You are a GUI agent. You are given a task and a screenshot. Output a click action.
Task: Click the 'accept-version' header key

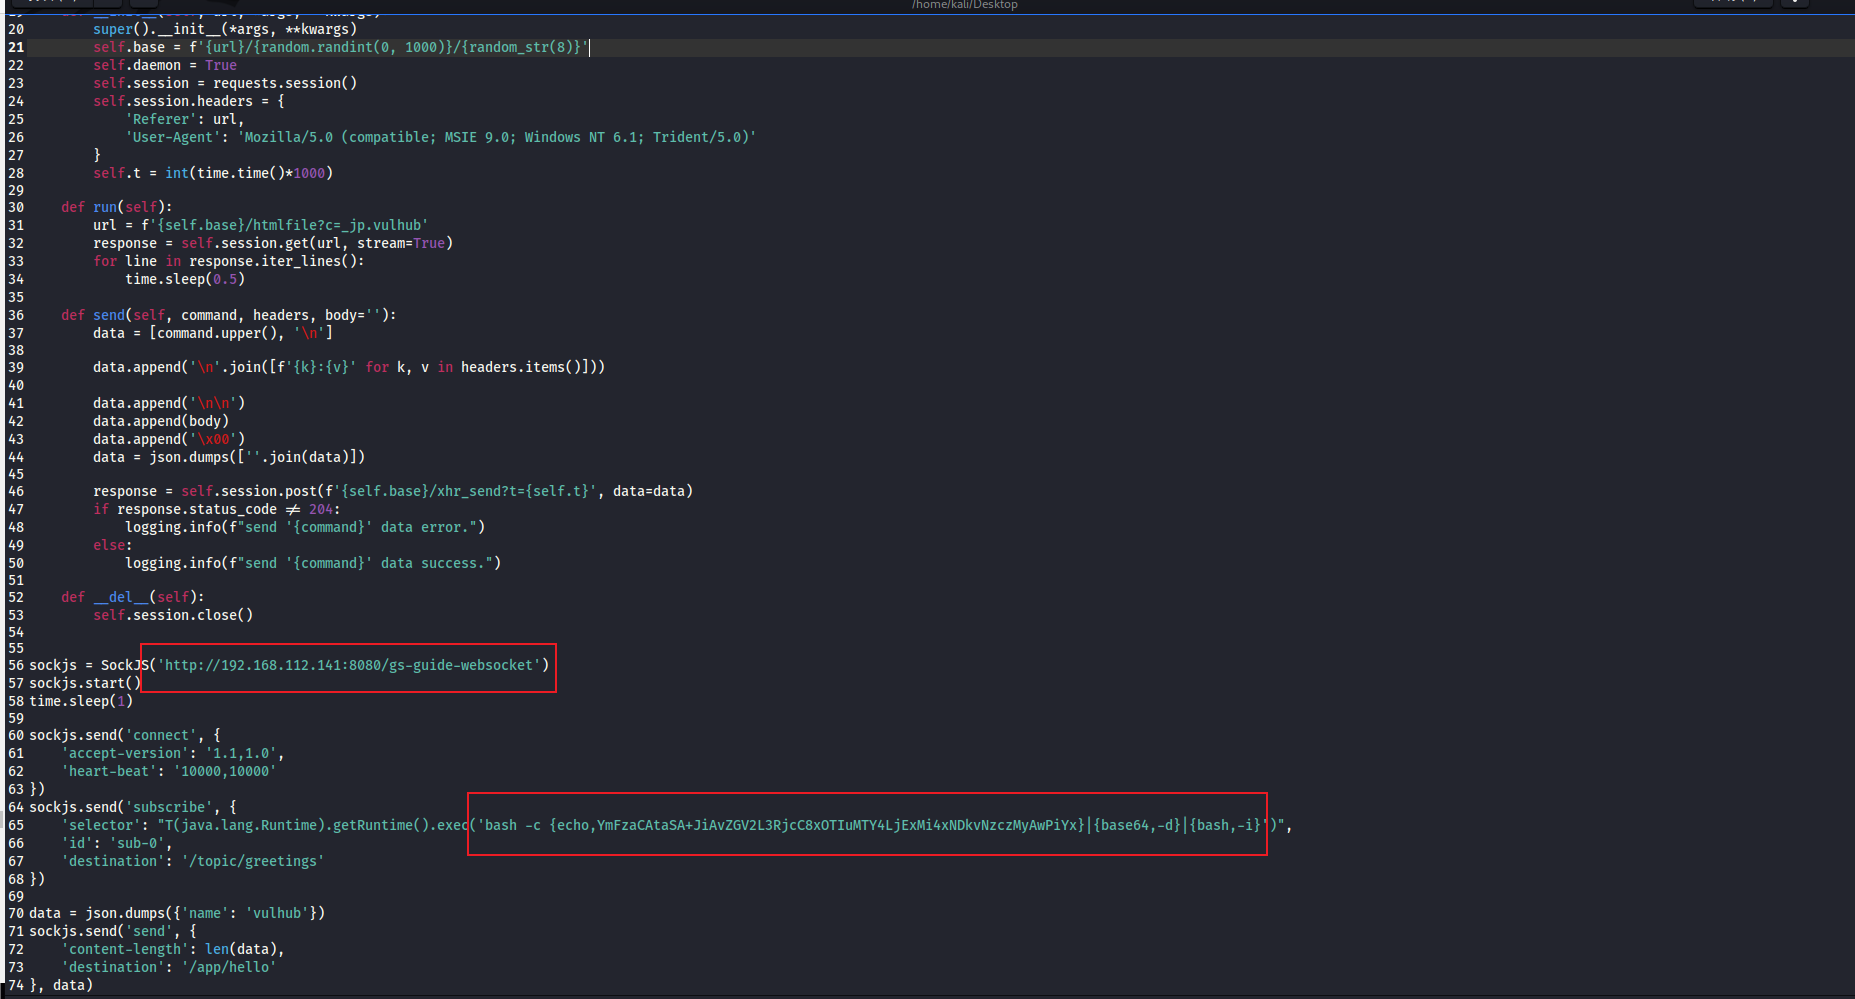click(x=125, y=753)
